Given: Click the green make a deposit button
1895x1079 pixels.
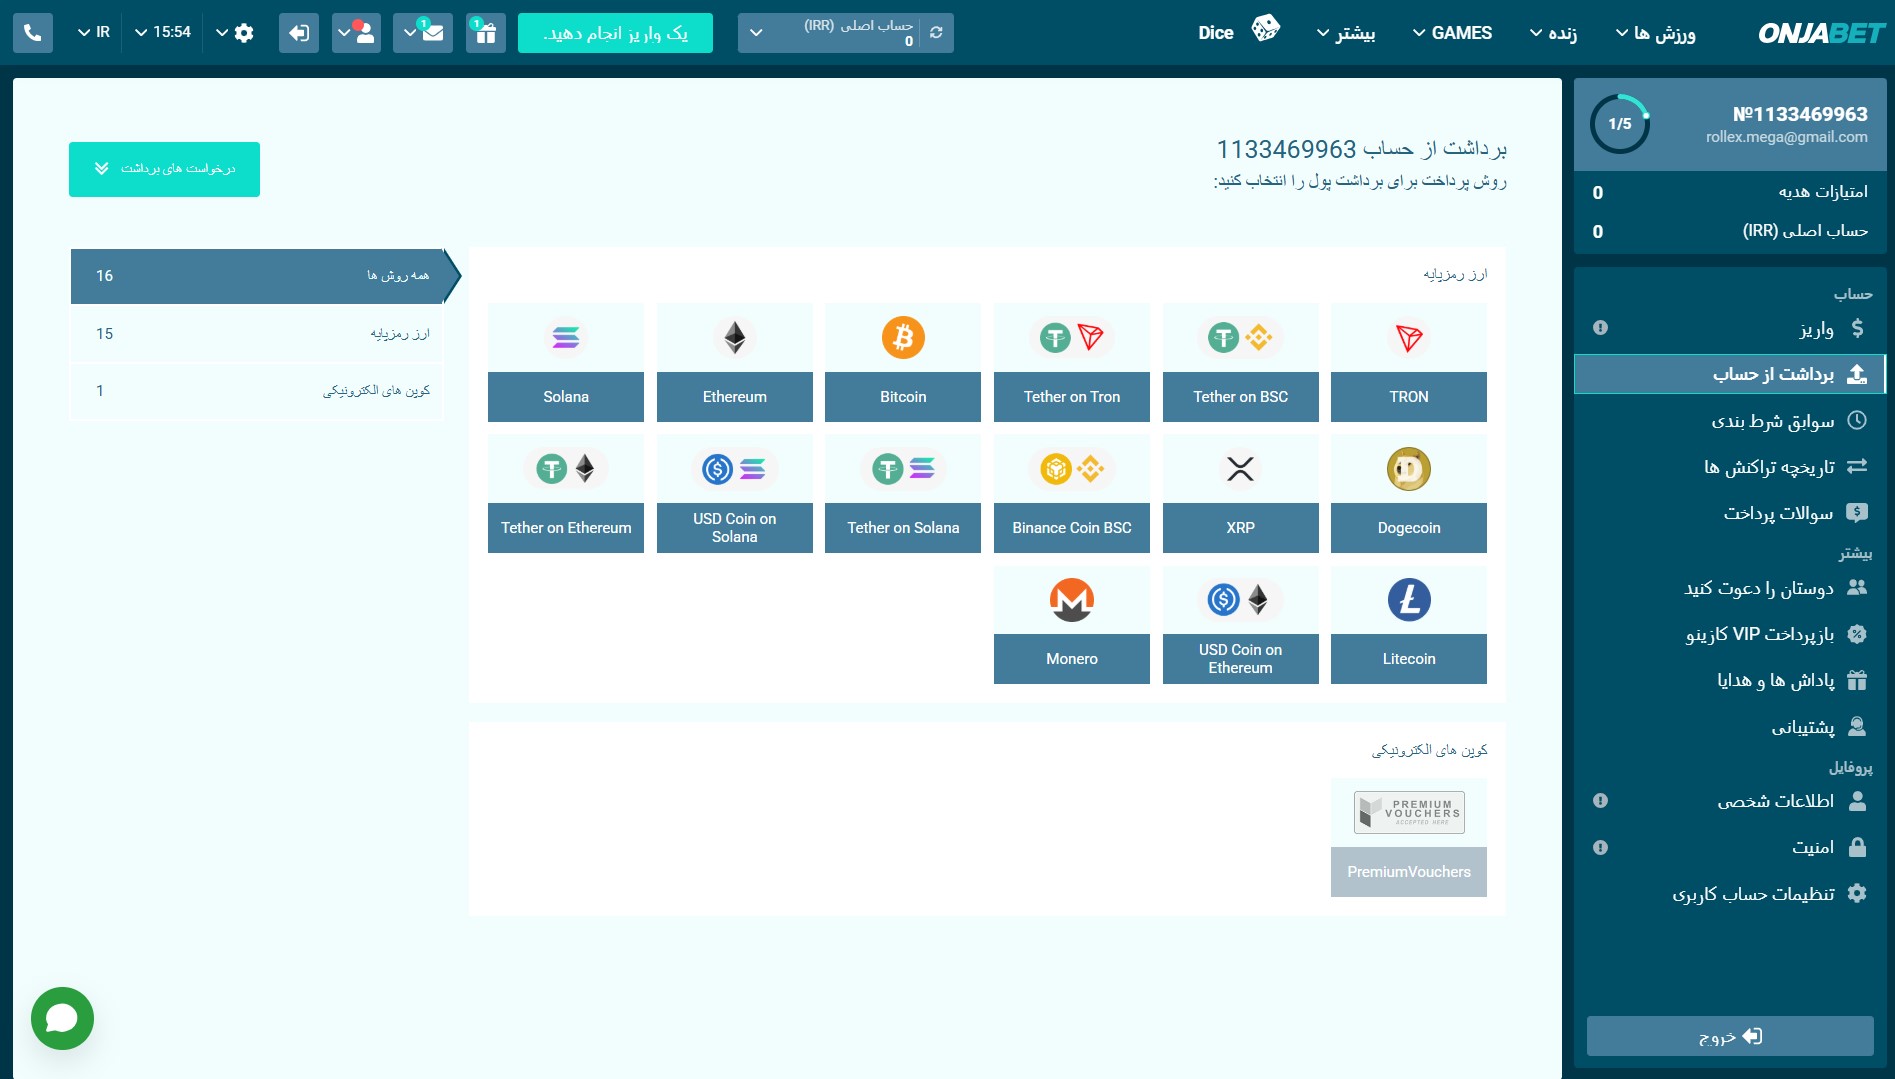Looking at the screenshot, I should point(615,33).
